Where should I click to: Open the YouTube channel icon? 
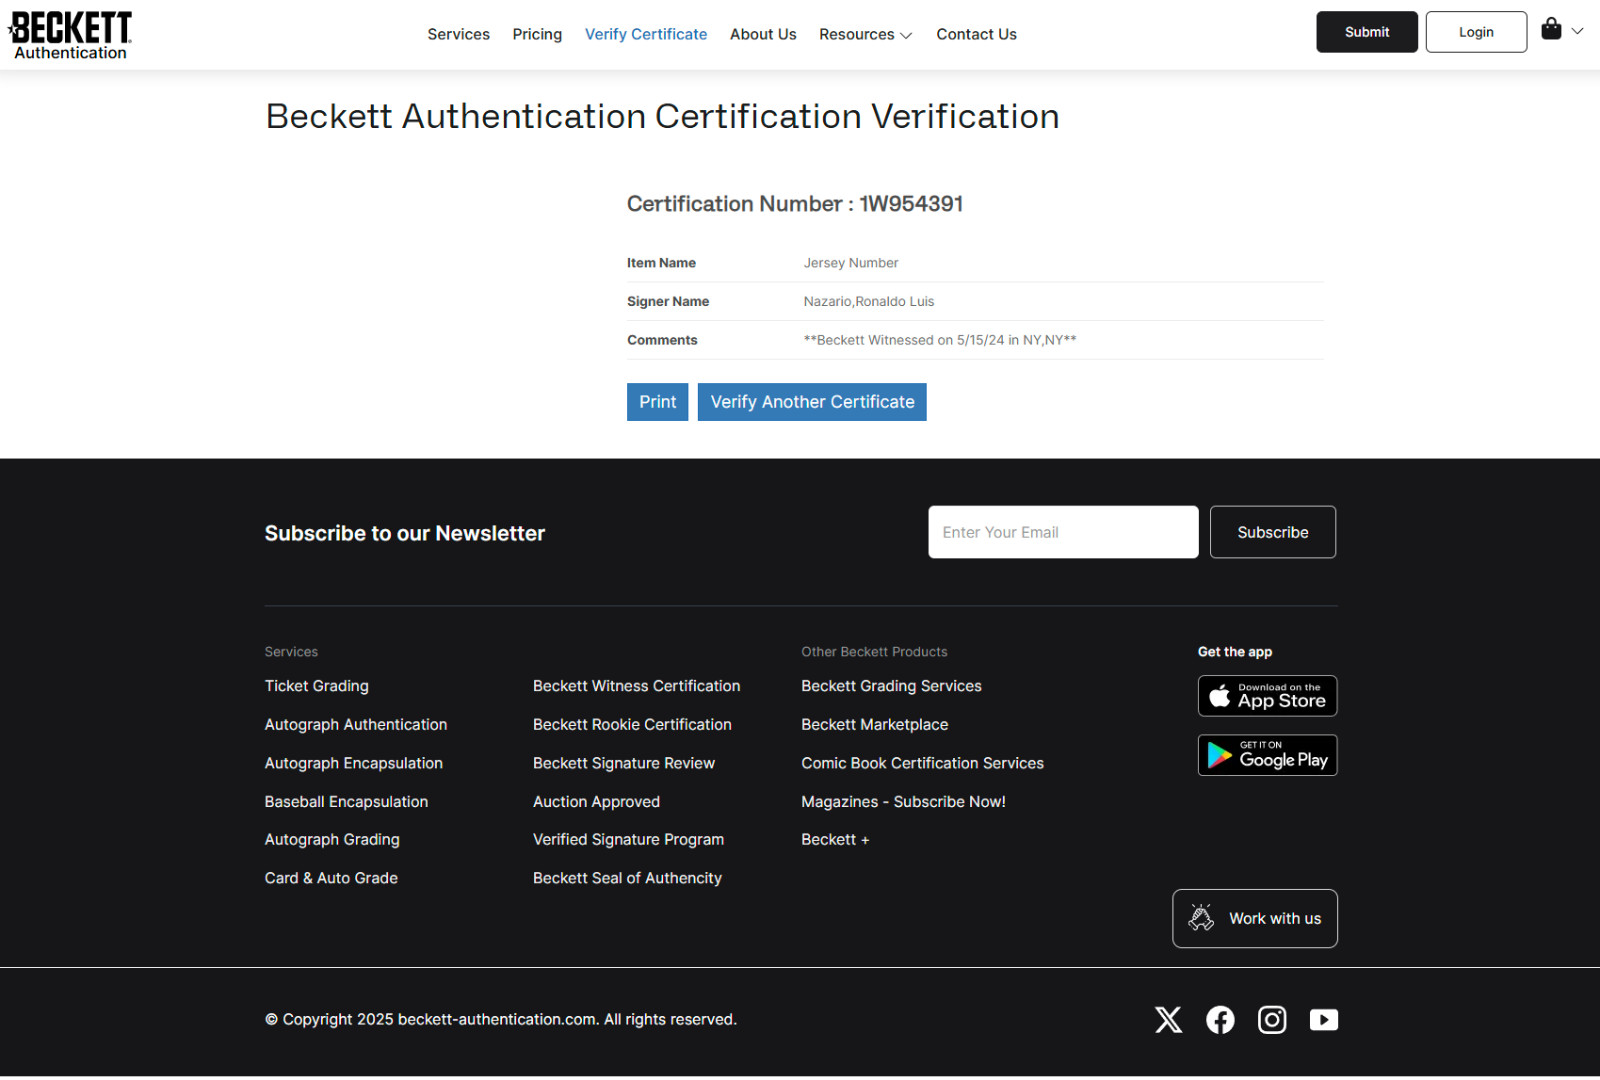point(1324,1020)
